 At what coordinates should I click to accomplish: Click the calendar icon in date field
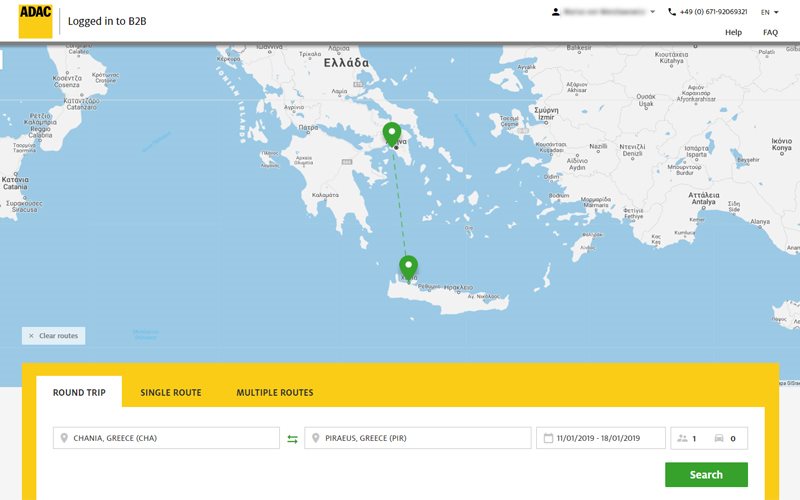pyautogui.click(x=548, y=438)
